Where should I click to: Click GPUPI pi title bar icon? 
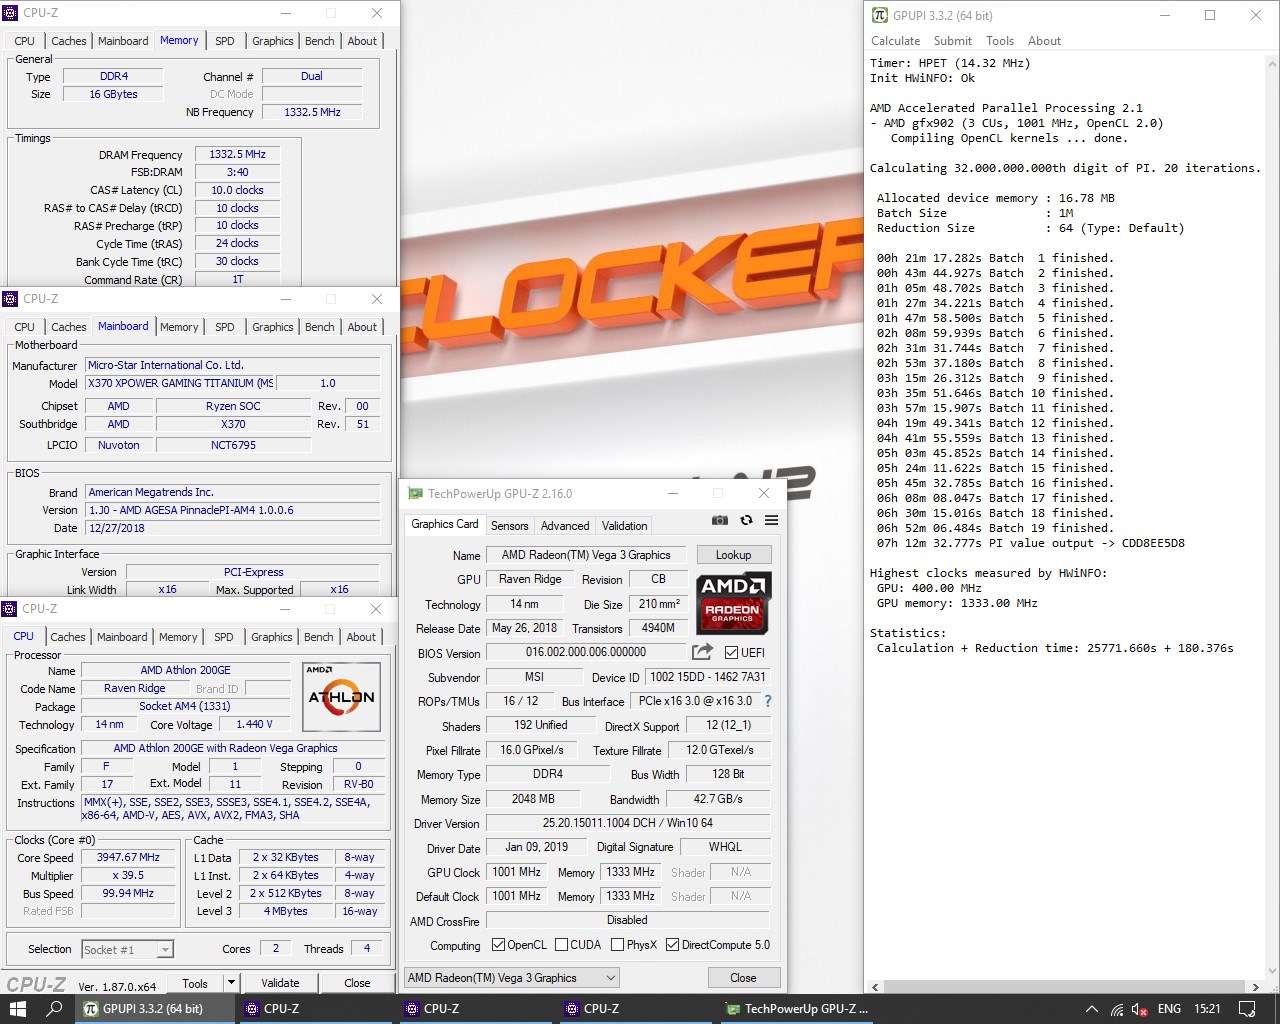click(880, 15)
